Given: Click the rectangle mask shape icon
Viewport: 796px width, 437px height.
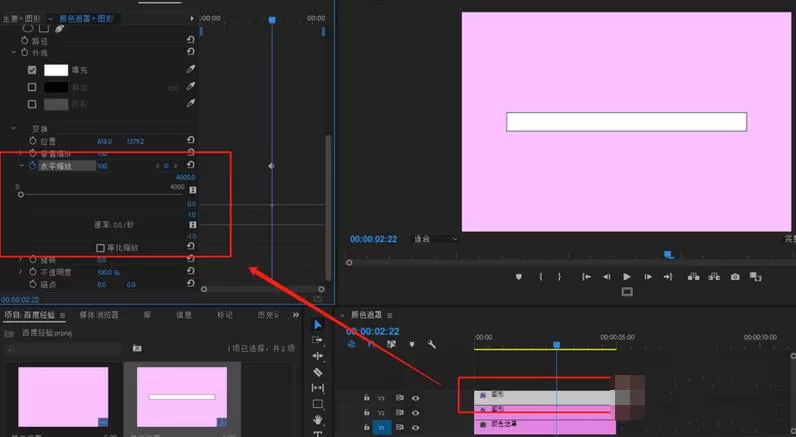Looking at the screenshot, I should pos(44,28).
